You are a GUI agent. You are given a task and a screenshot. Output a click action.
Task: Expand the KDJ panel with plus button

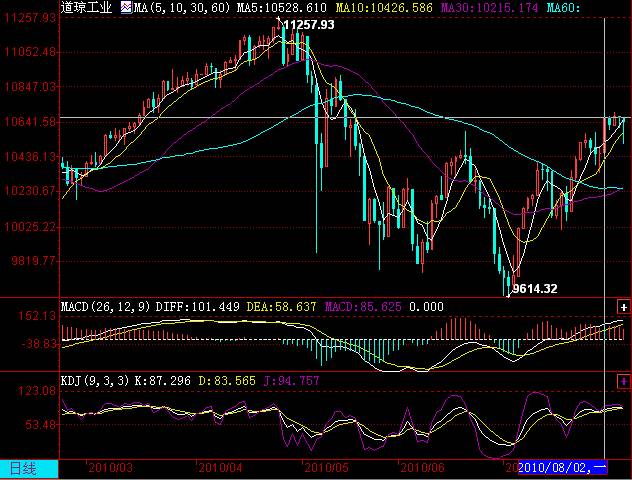(x=624, y=381)
